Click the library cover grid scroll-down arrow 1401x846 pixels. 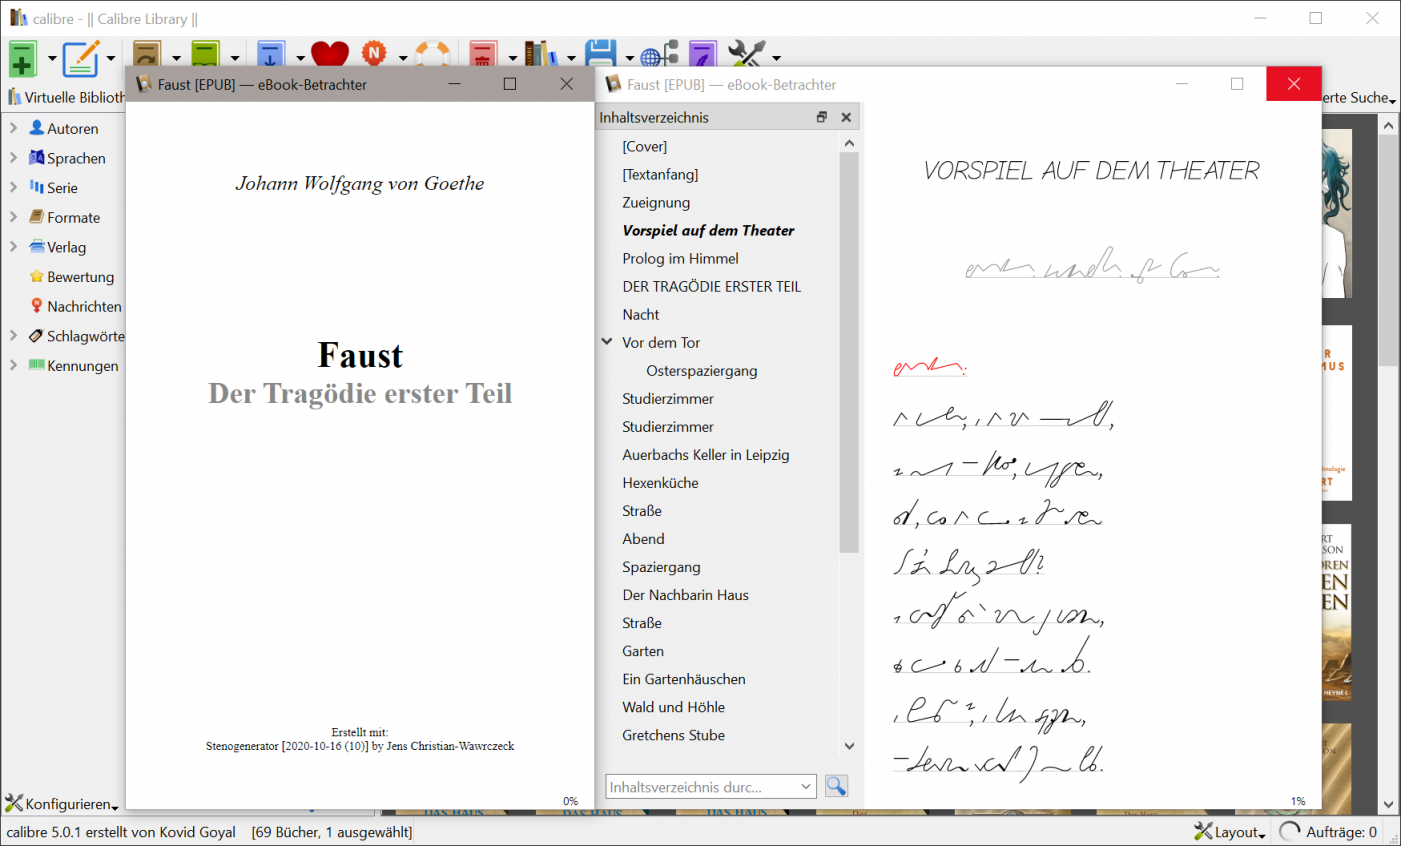tap(1388, 804)
